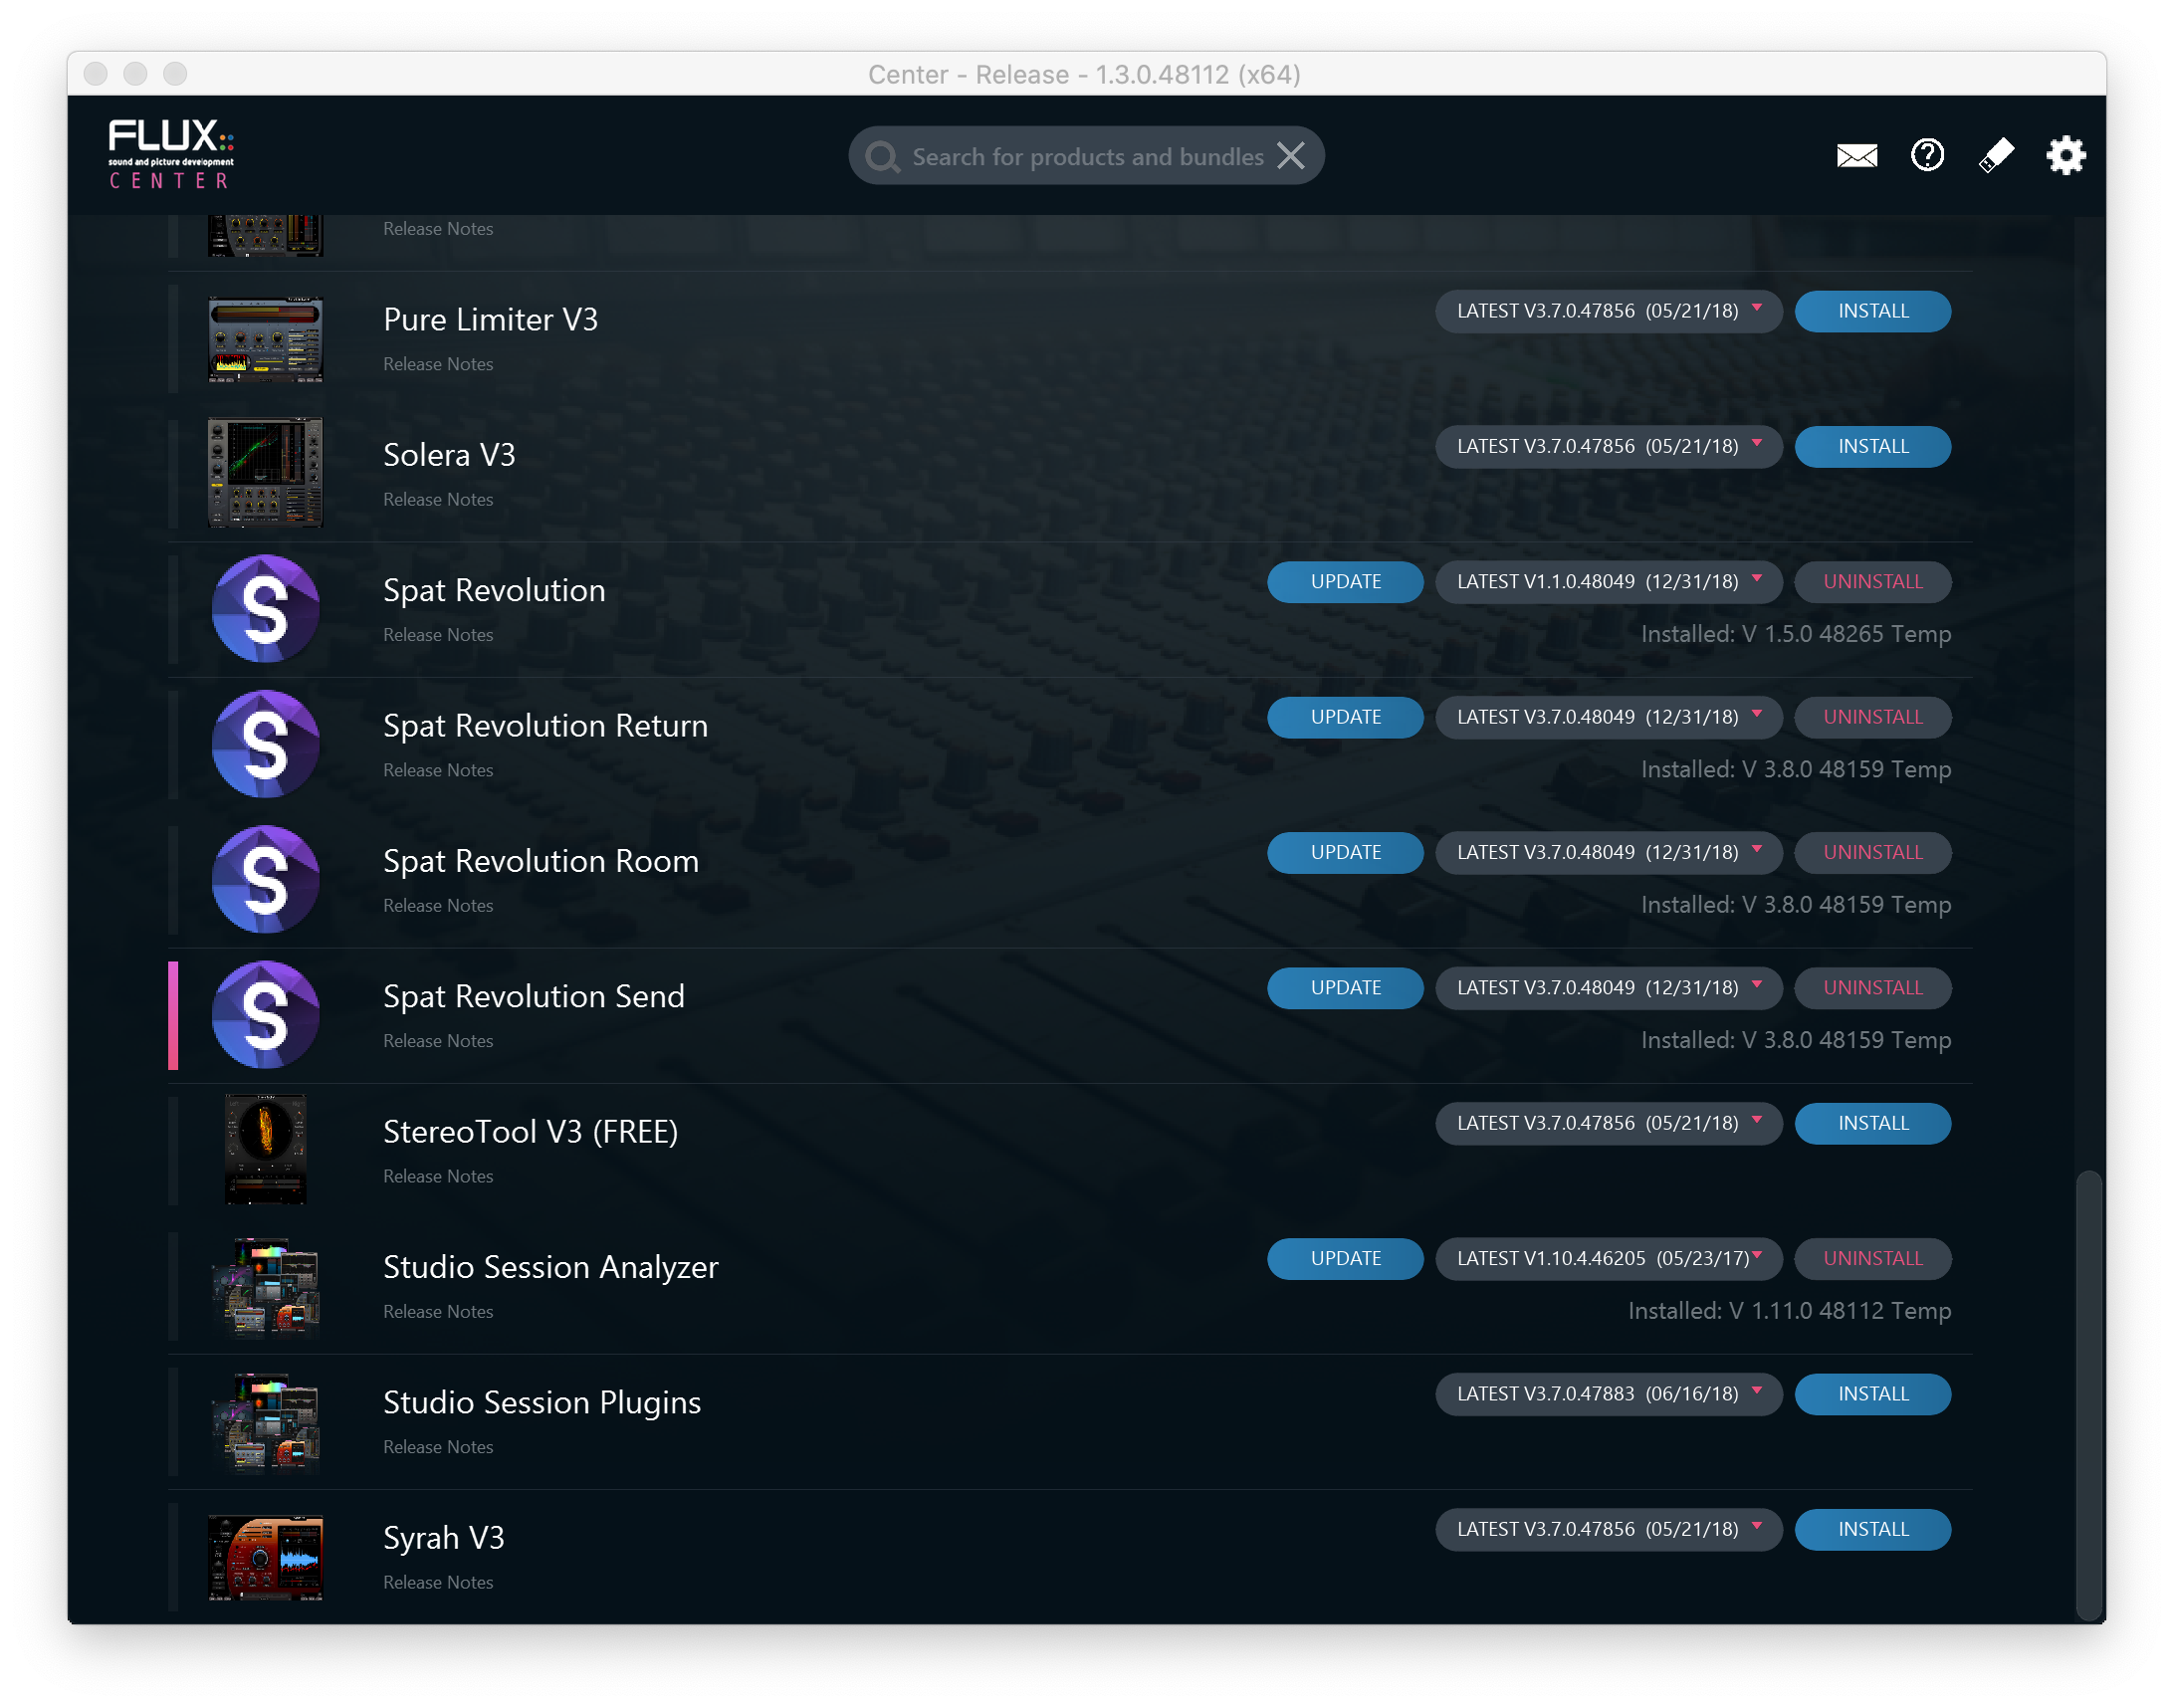2174x1708 pixels.
Task: Click the Syrah V3 product thumbnail
Action: click(x=265, y=1557)
